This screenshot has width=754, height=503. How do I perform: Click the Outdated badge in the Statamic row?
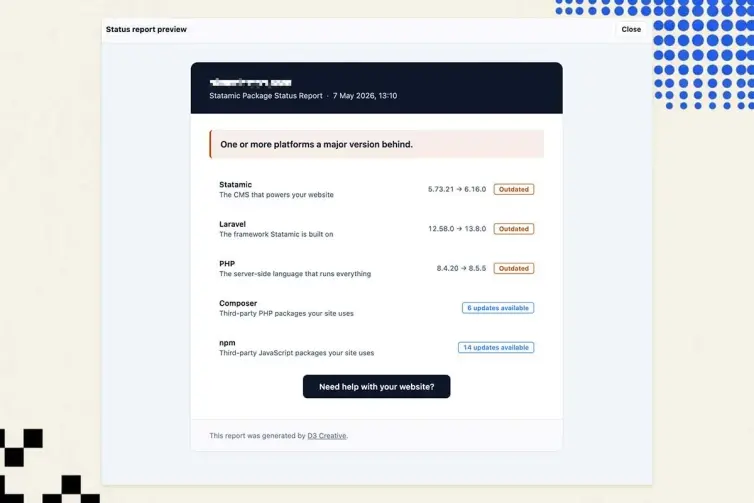pyautogui.click(x=514, y=189)
